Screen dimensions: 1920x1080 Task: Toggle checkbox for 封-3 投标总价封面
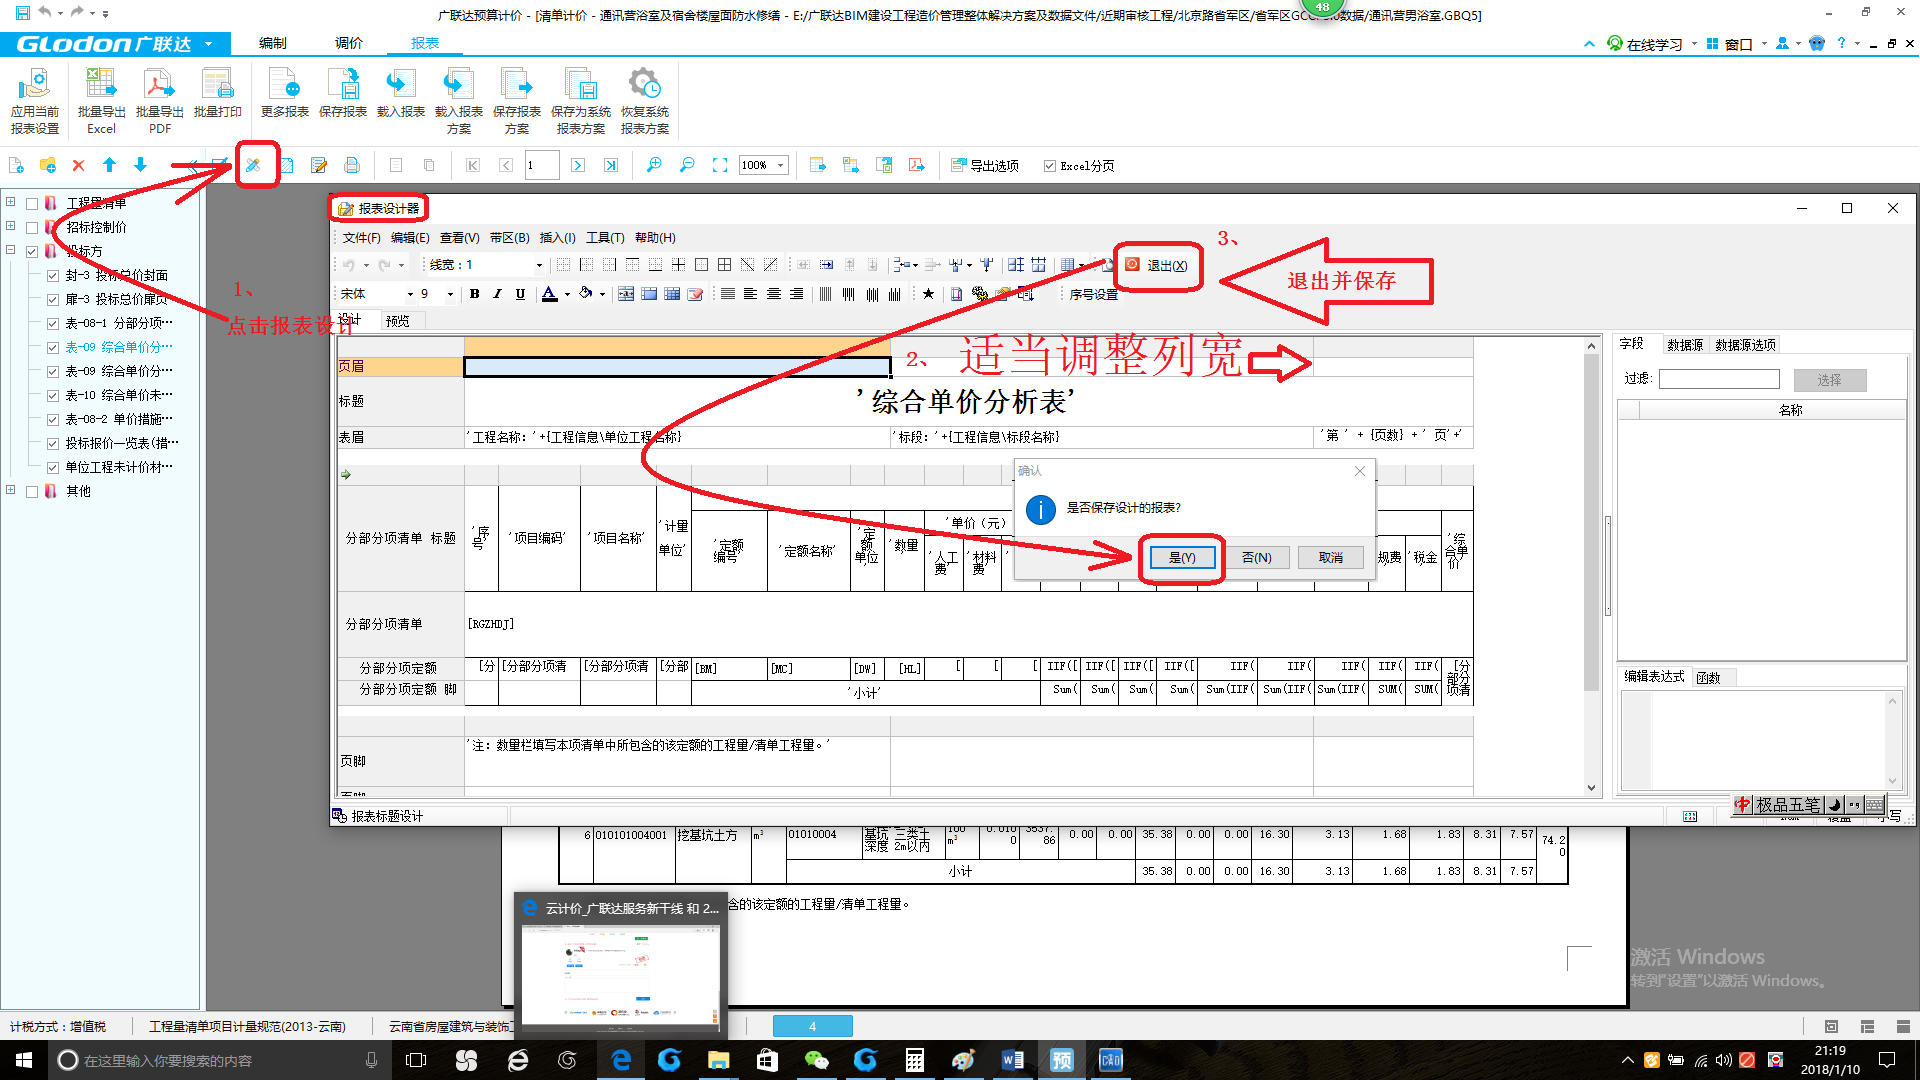click(x=53, y=275)
